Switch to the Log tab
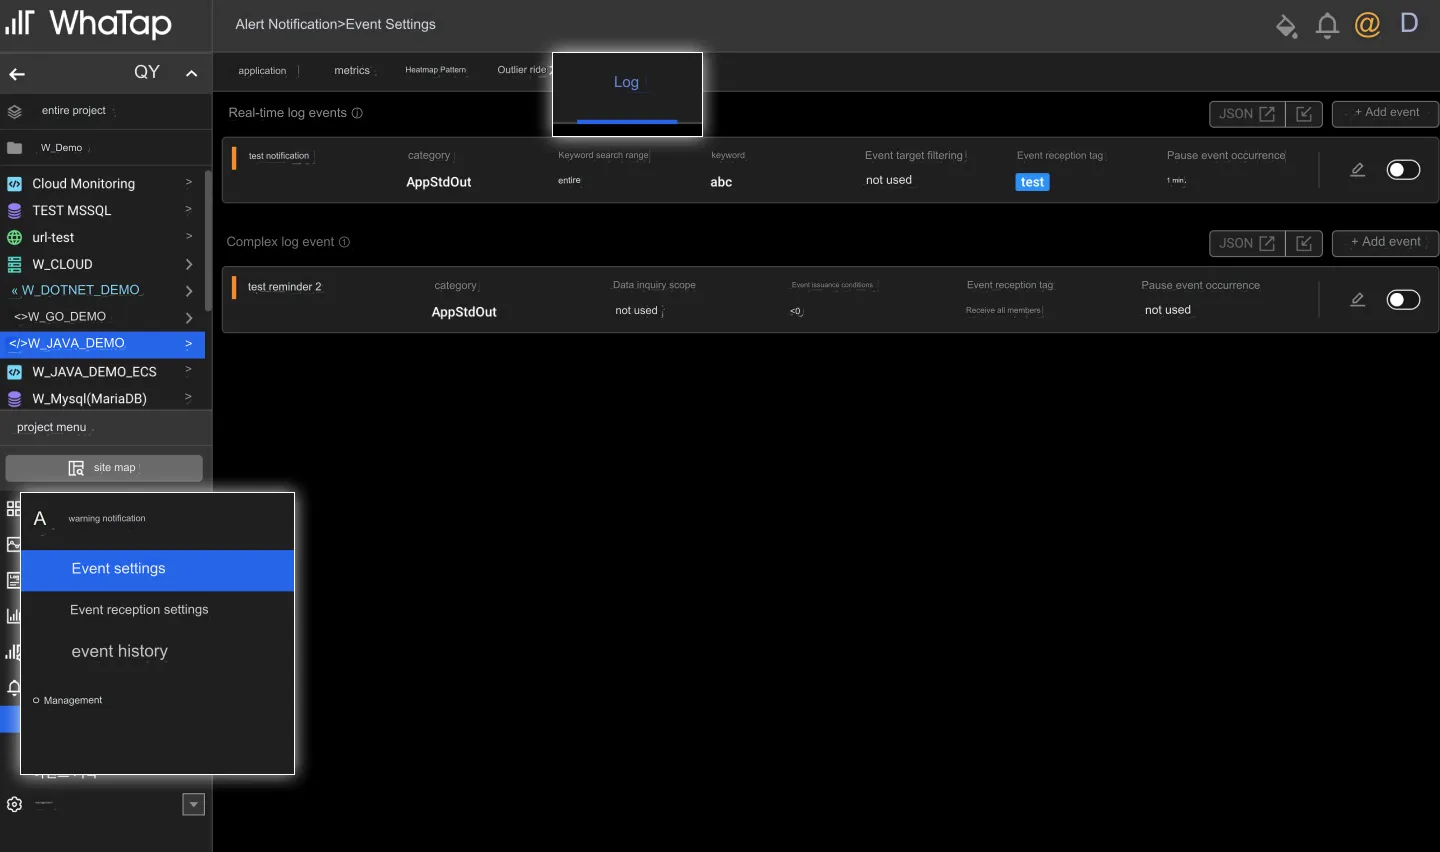Image resolution: width=1440 pixels, height=852 pixels. (627, 82)
